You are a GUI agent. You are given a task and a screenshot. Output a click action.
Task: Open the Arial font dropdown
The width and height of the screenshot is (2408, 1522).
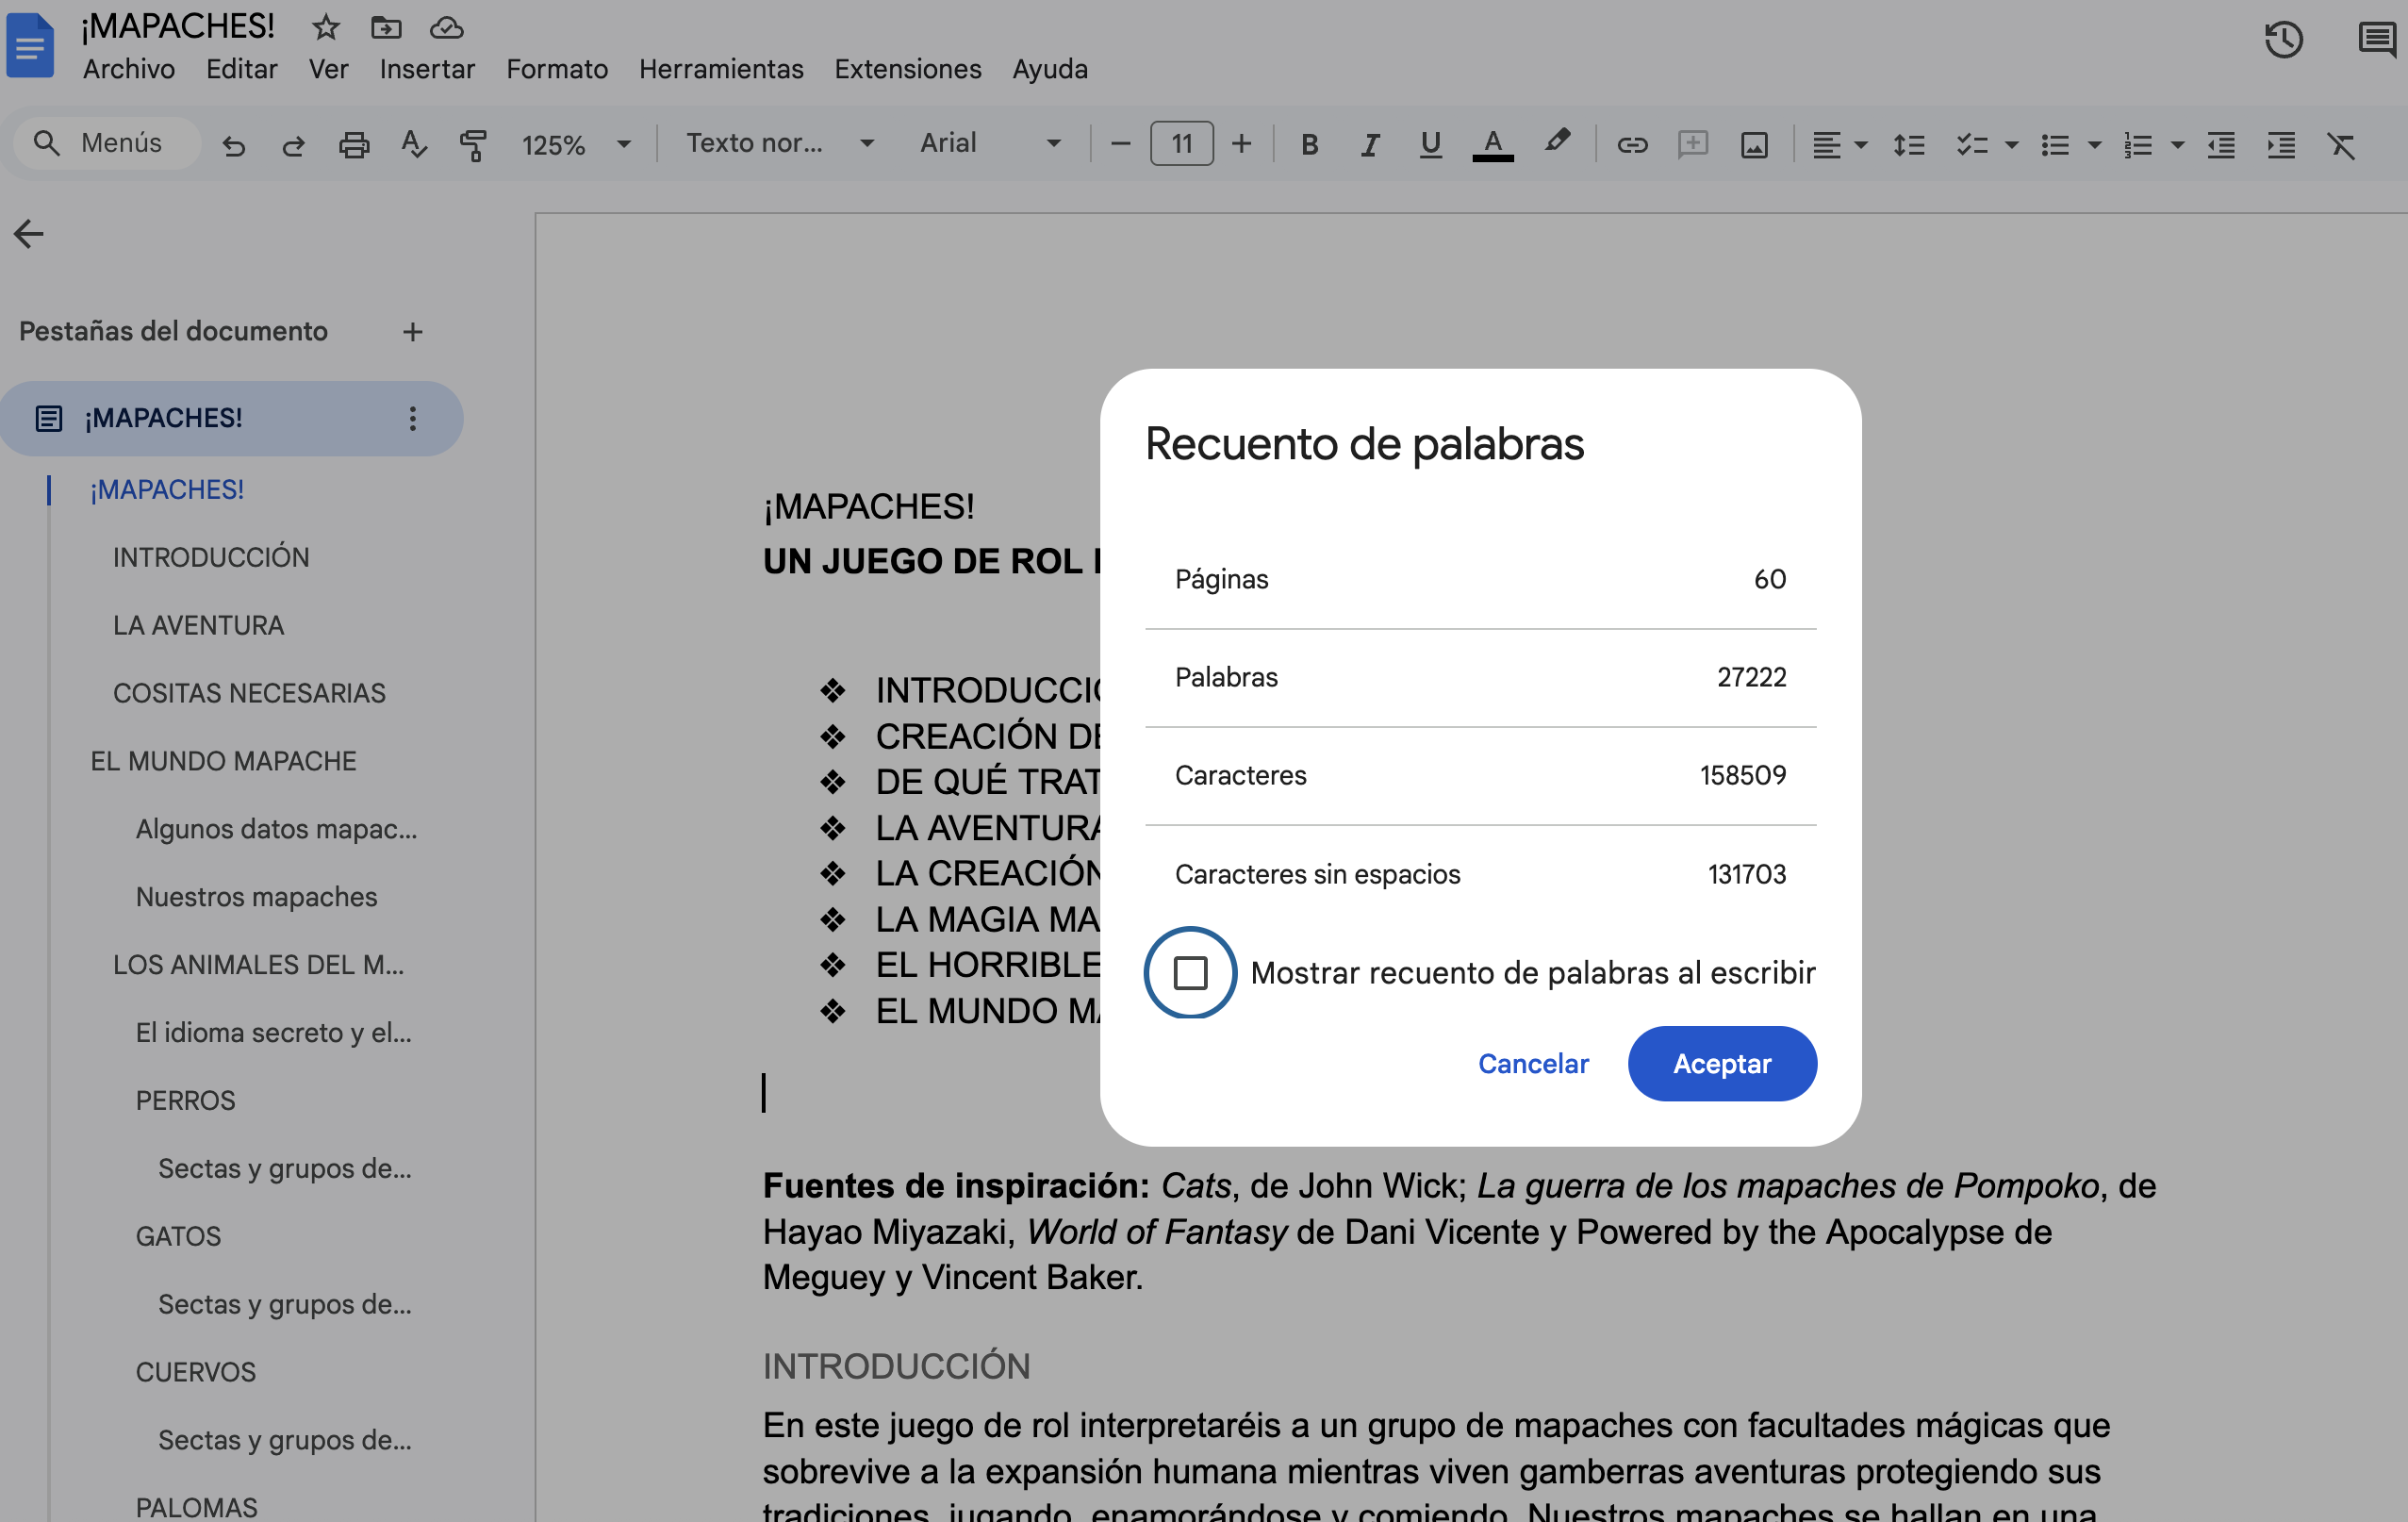pos(990,144)
